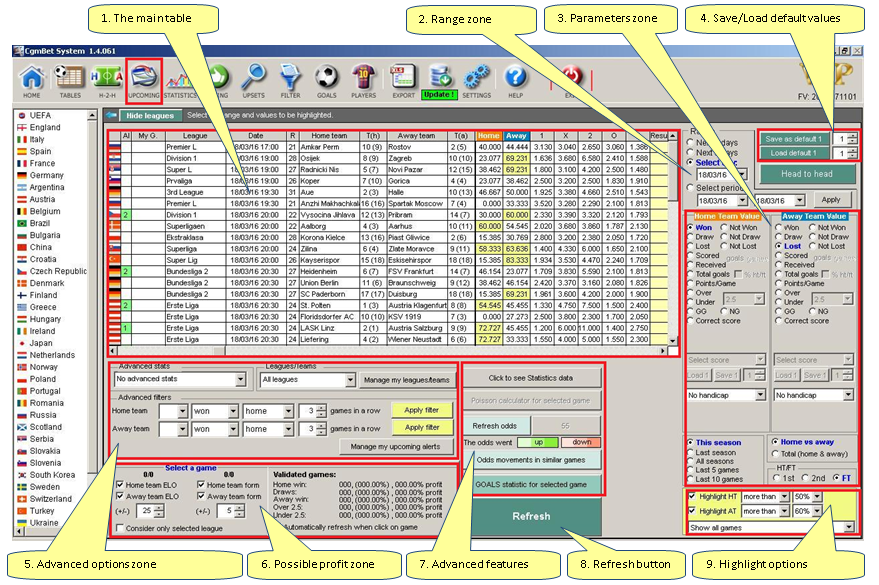879x585 pixels.
Task: Click the Head to head button
Action: 807,174
